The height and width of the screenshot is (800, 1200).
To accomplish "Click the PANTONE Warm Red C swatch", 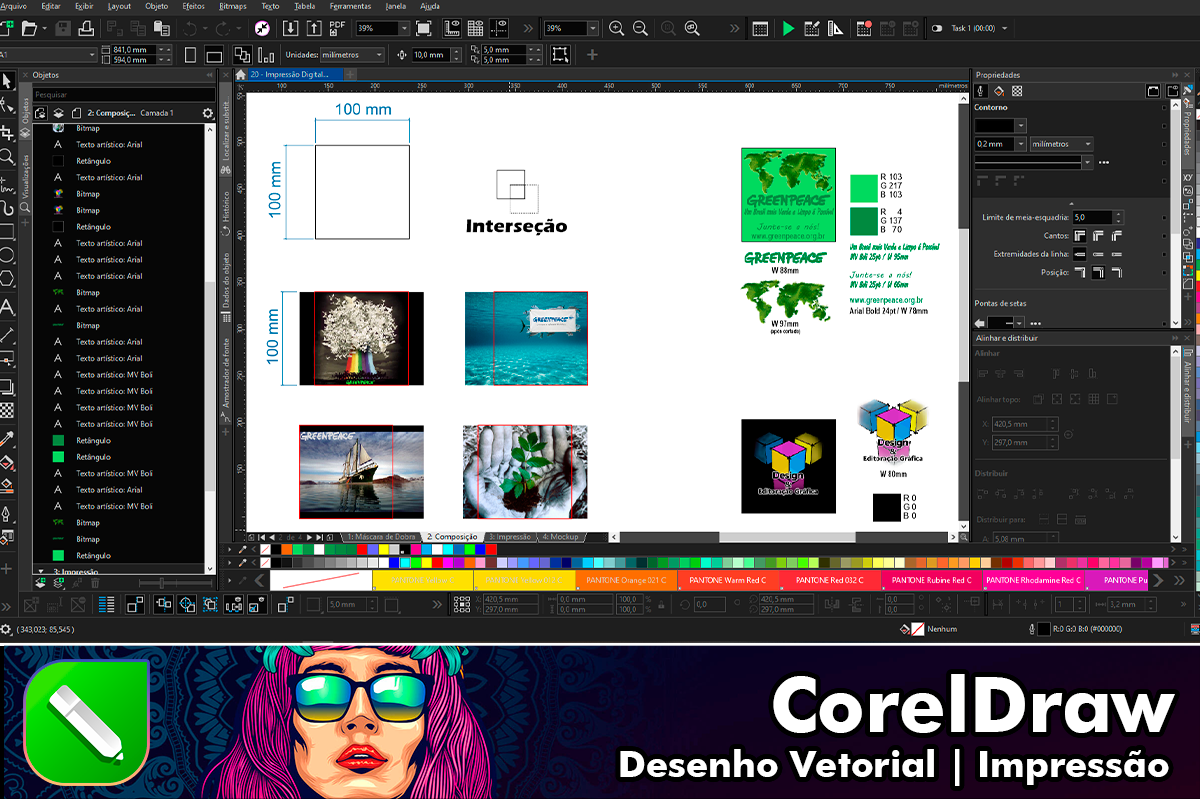I will [728, 580].
